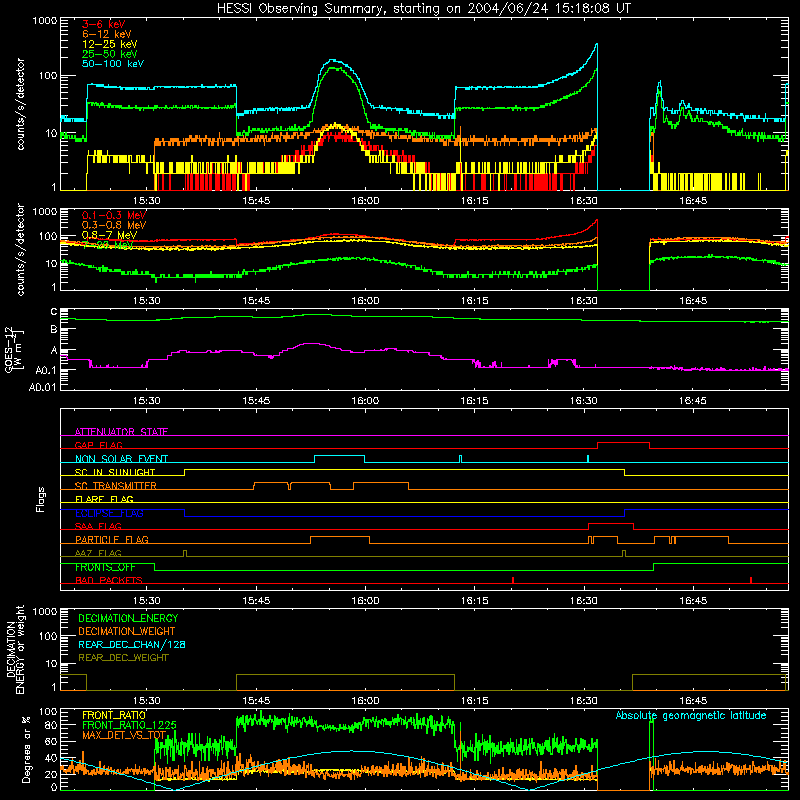Click the 16:45 time tick below the decimation panel
The width and height of the screenshot is (800, 800).
coord(693,701)
